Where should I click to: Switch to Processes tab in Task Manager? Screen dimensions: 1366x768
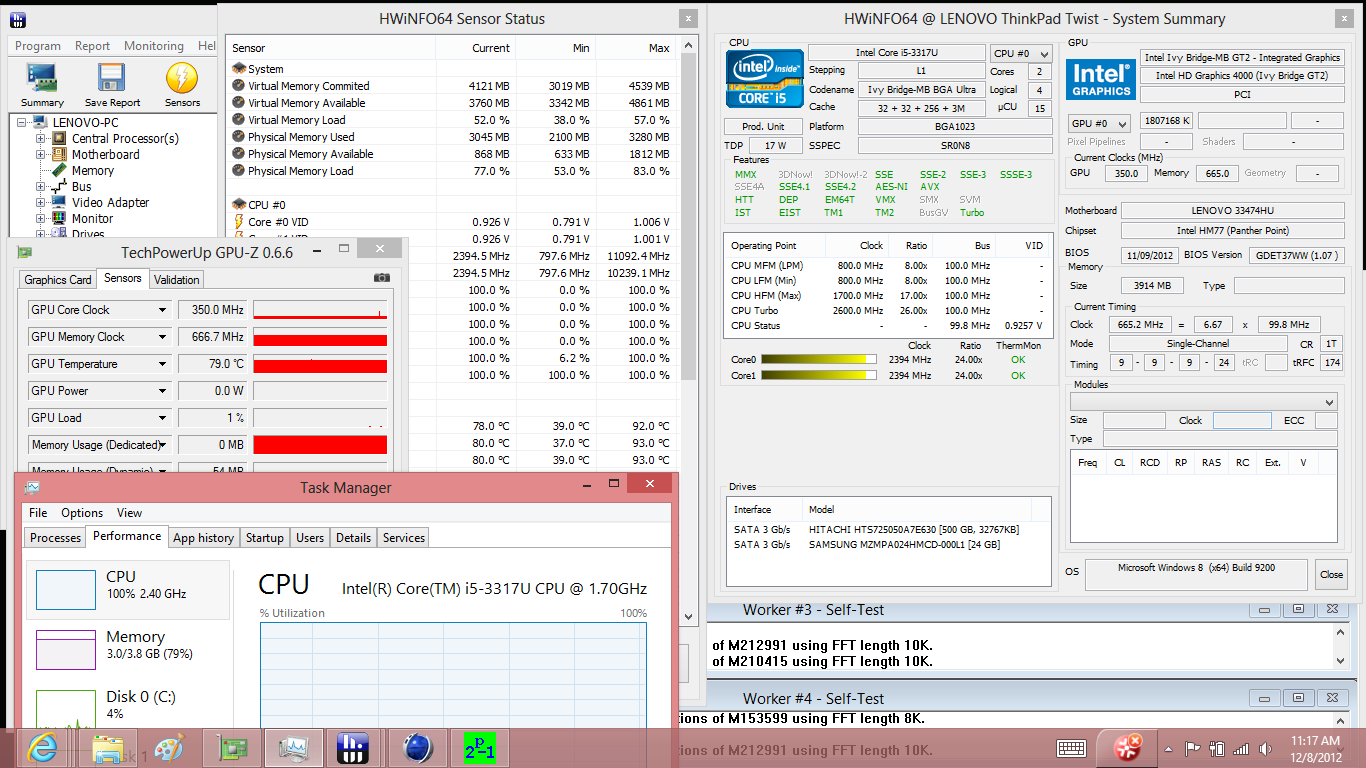click(x=55, y=537)
